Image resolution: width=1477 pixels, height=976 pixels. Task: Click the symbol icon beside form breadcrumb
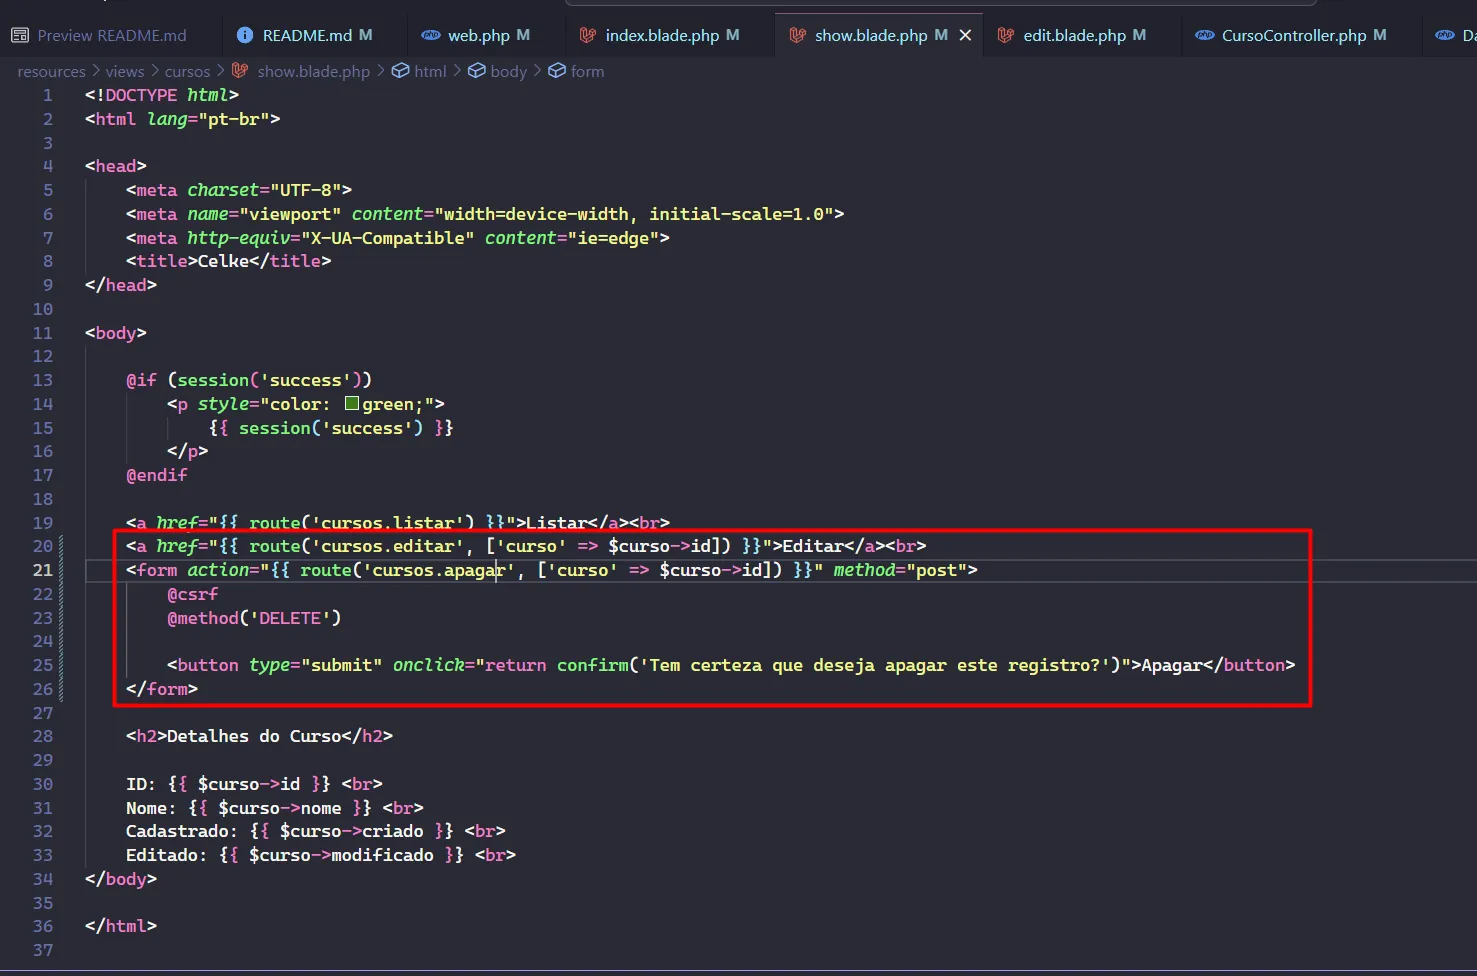557,71
